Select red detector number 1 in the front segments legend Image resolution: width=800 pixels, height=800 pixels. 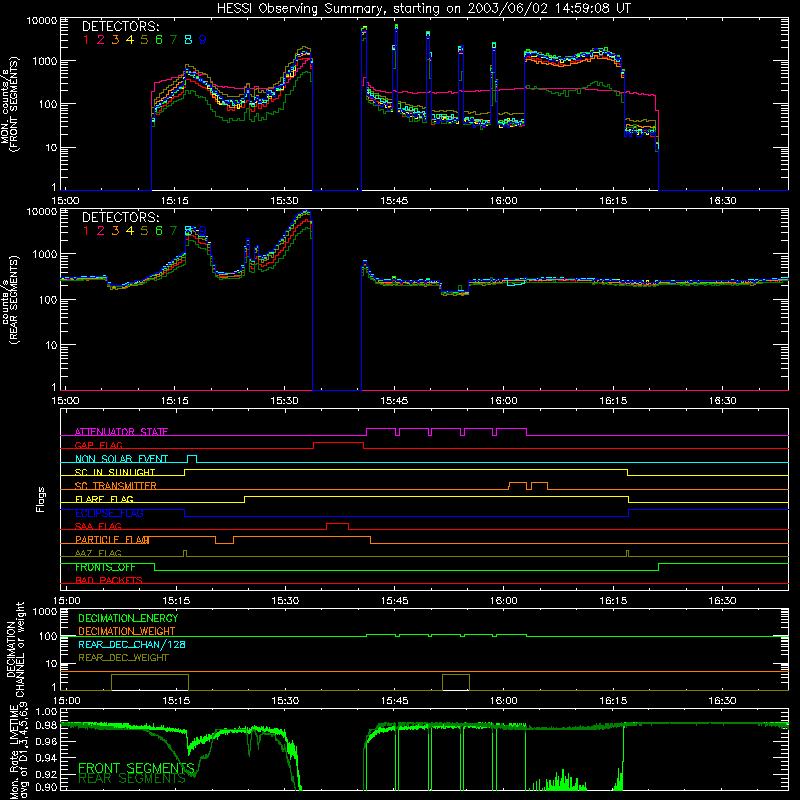pos(86,39)
